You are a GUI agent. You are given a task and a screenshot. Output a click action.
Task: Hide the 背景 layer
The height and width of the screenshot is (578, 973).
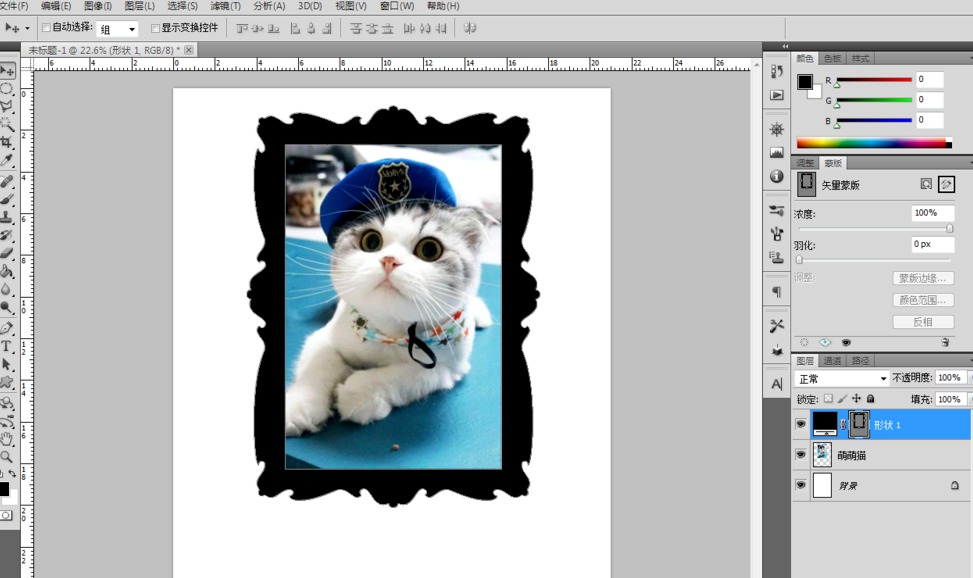tap(800, 485)
